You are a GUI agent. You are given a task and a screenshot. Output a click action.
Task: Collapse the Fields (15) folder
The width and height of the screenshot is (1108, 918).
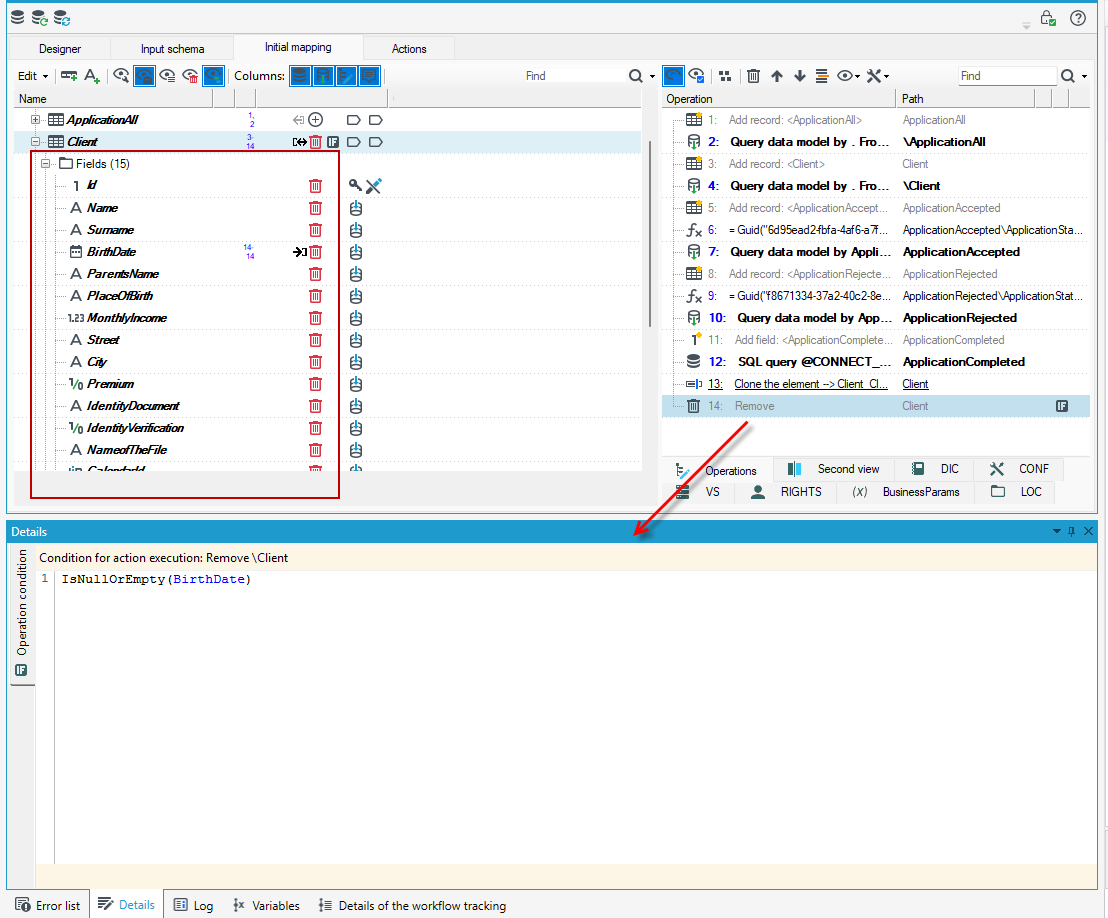point(46,164)
